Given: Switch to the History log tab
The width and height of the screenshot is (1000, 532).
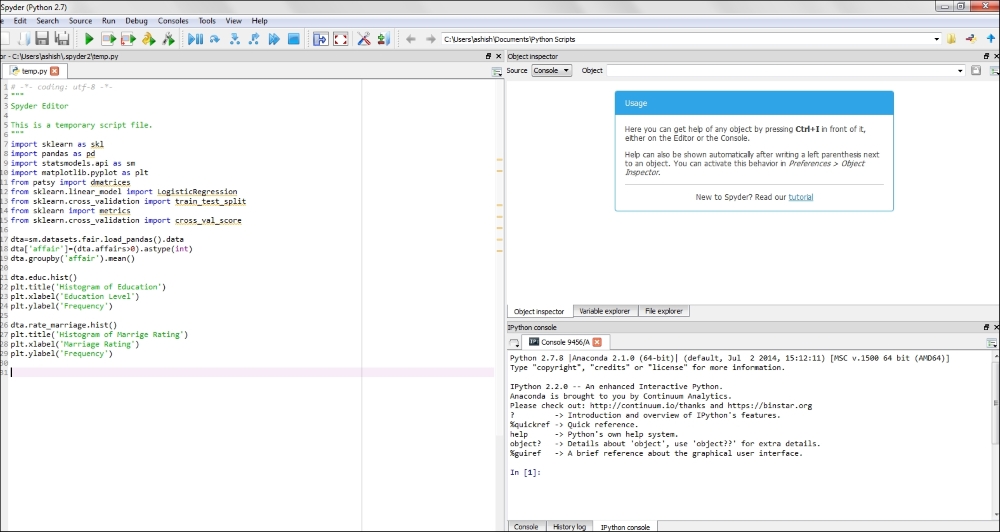Looking at the screenshot, I should pos(569,527).
